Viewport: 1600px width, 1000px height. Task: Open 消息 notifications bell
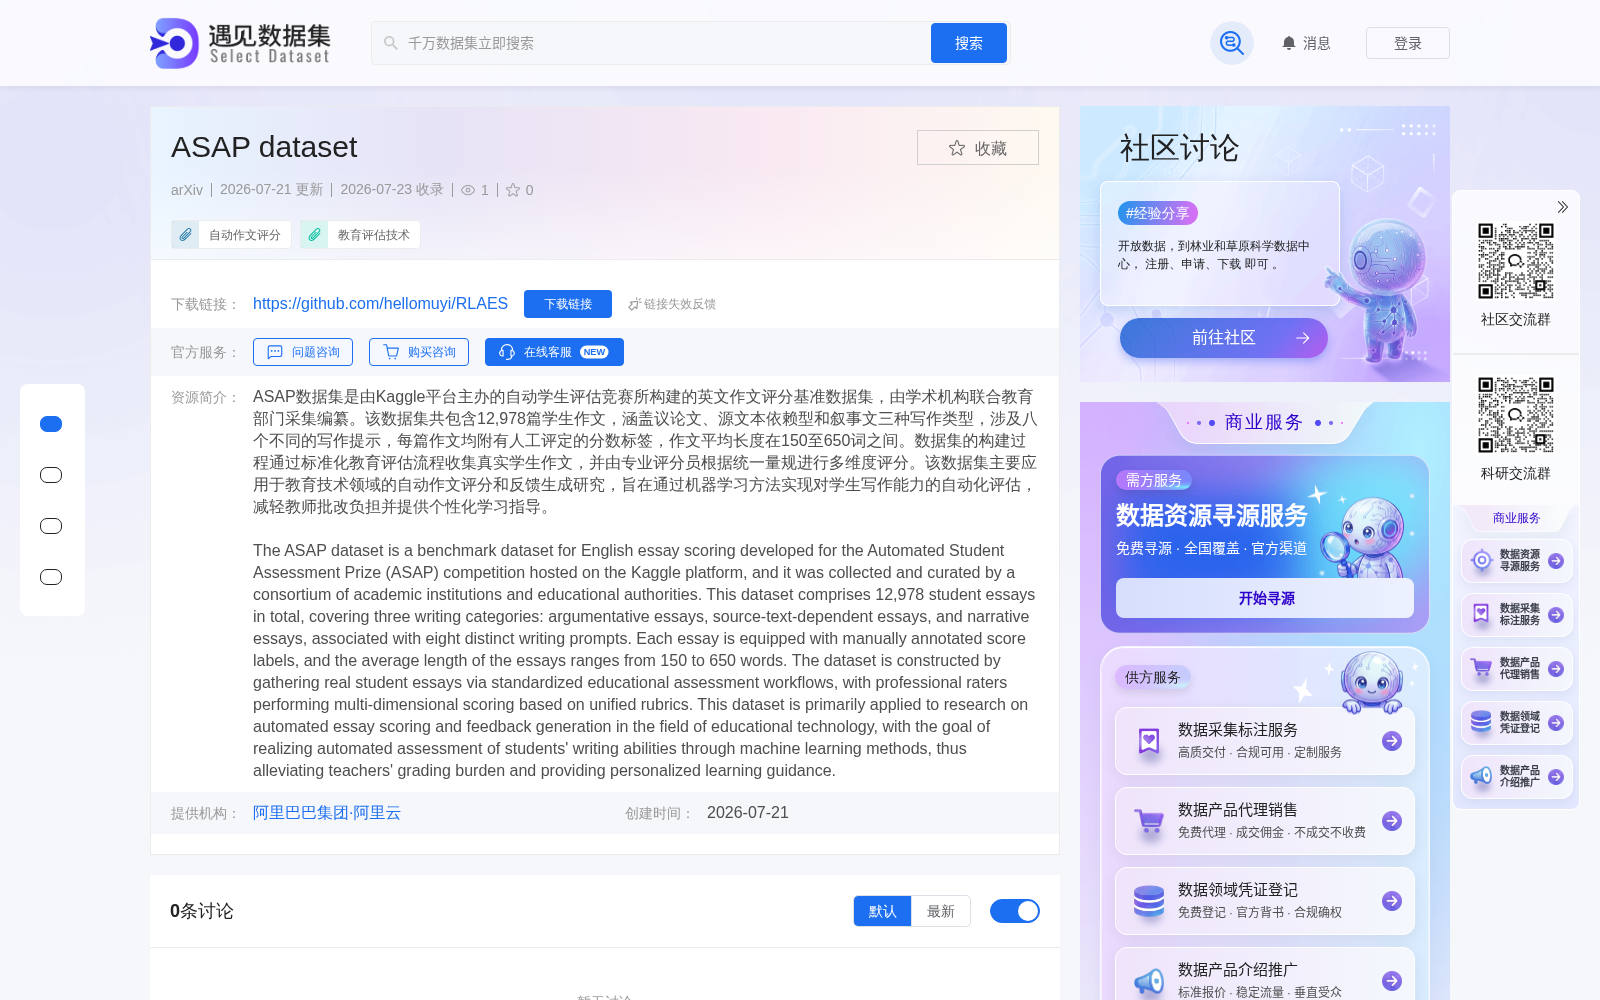click(1306, 43)
